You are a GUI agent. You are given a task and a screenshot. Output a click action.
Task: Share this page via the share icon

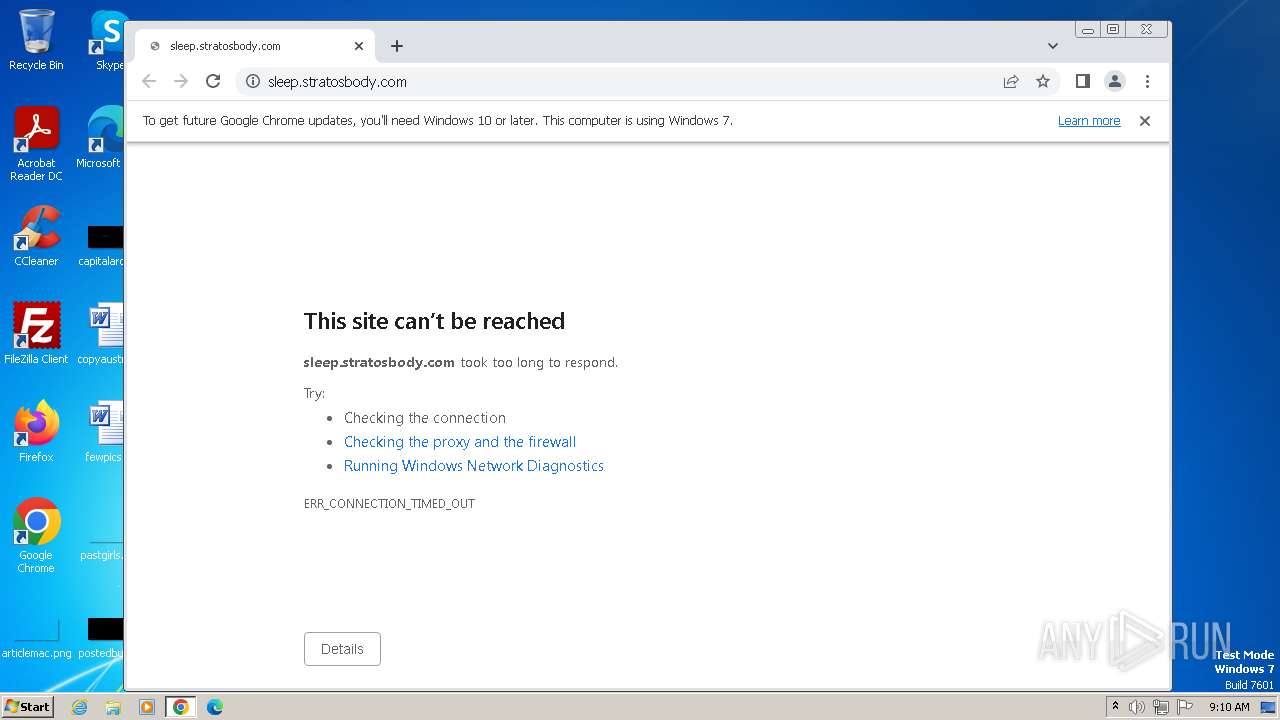[x=1011, y=82]
